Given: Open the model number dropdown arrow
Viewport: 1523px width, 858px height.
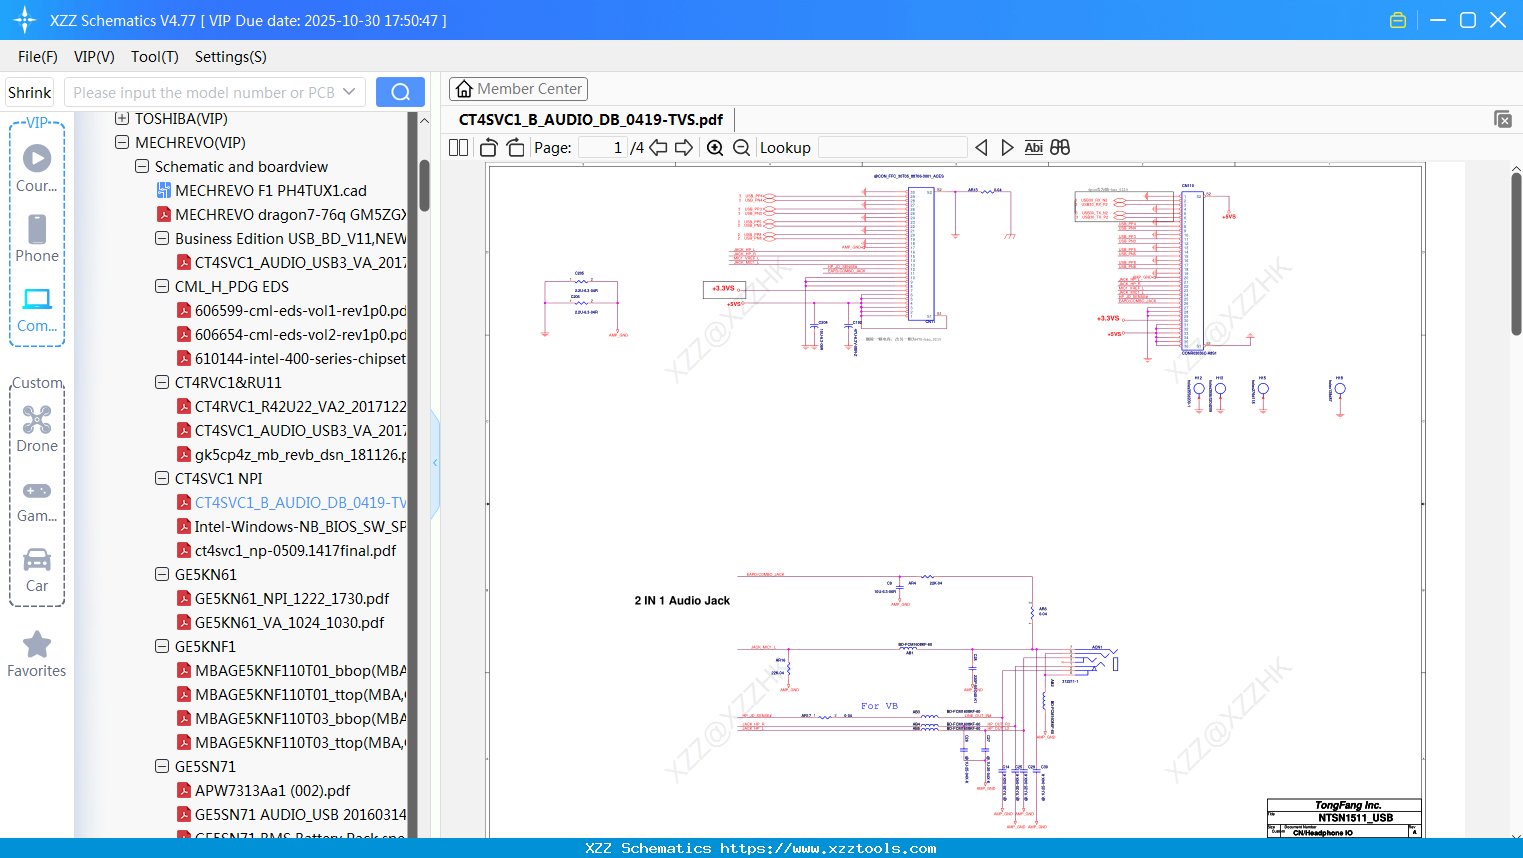Looking at the screenshot, I should 349,92.
